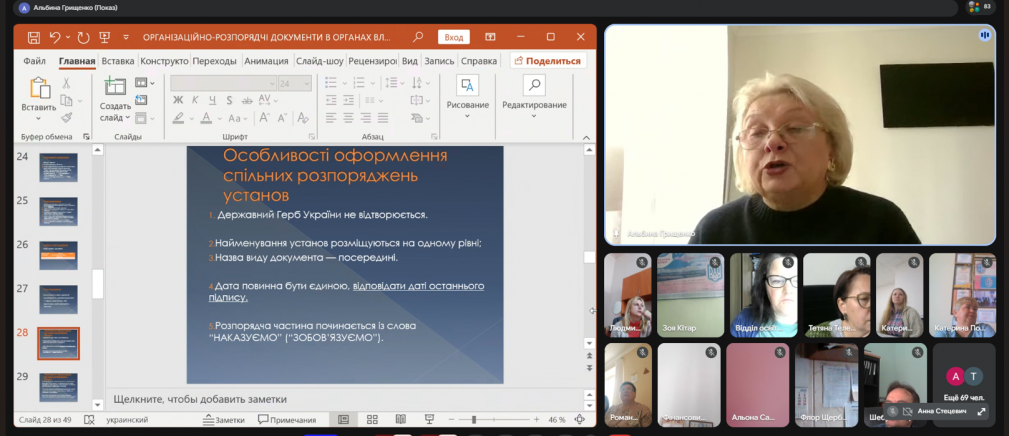Image resolution: width=1009 pixels, height=436 pixels.
Task: Adjust the zoom slider in status bar
Action: click(474, 420)
